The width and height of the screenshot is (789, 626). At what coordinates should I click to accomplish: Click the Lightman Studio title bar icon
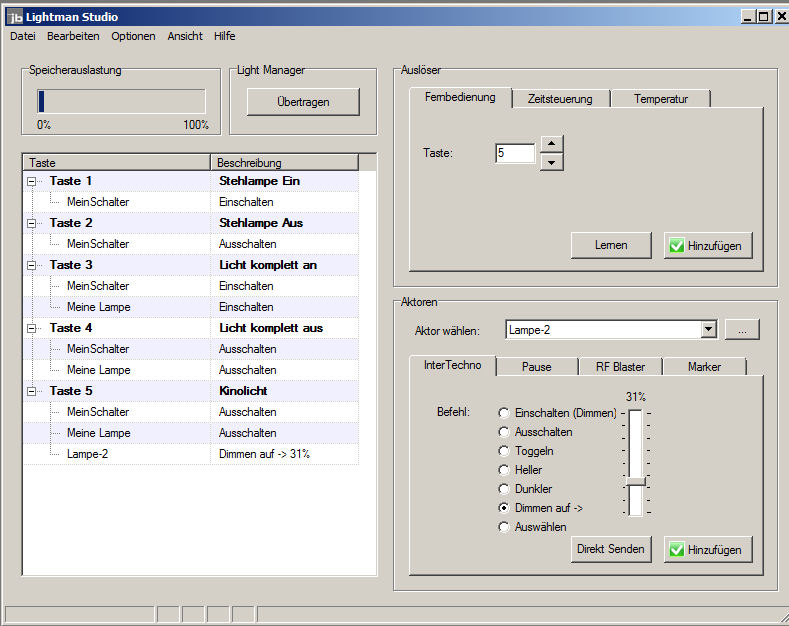coord(14,16)
